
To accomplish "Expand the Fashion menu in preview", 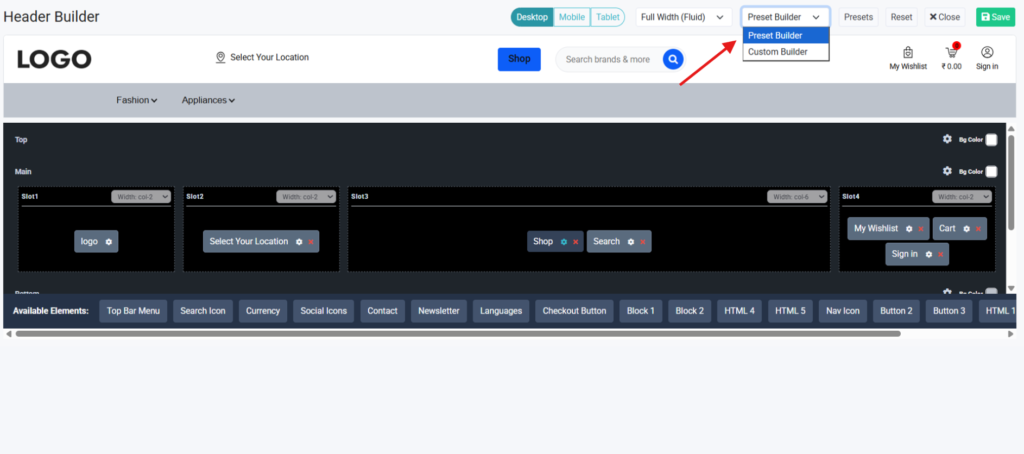I will 136,100.
